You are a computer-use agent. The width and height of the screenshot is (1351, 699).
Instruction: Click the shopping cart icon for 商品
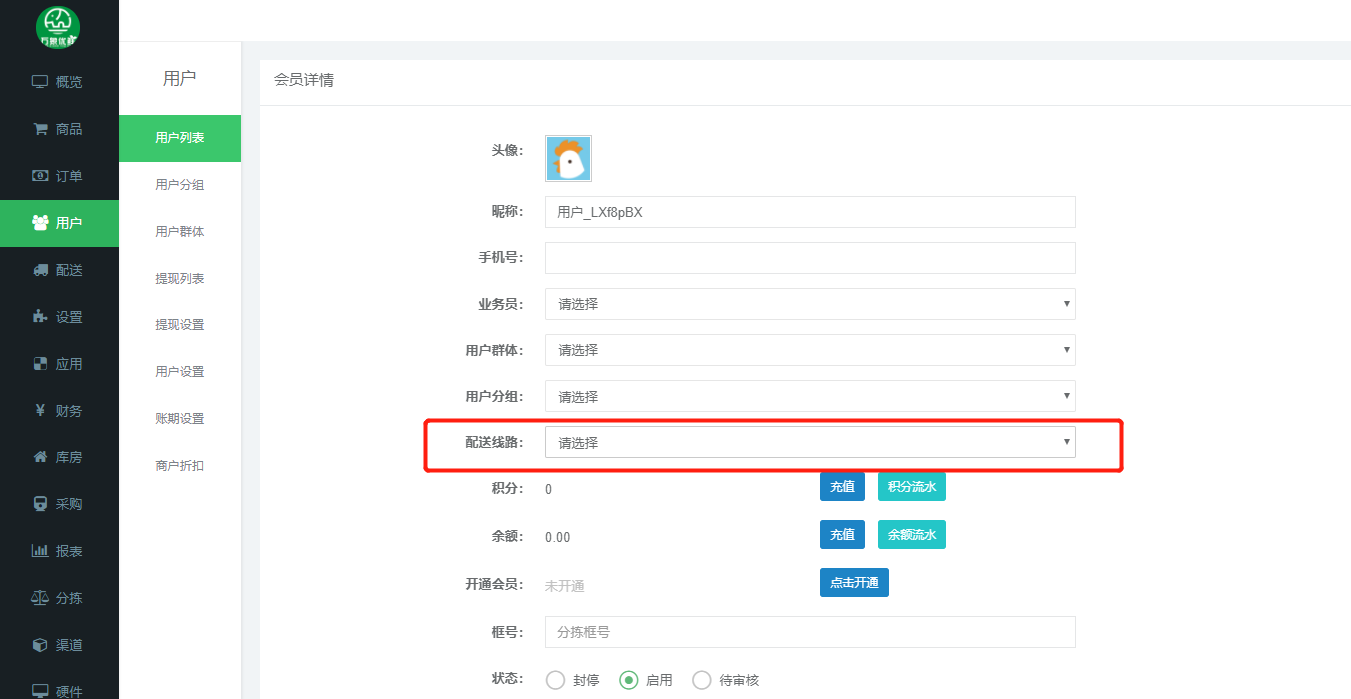click(x=40, y=129)
